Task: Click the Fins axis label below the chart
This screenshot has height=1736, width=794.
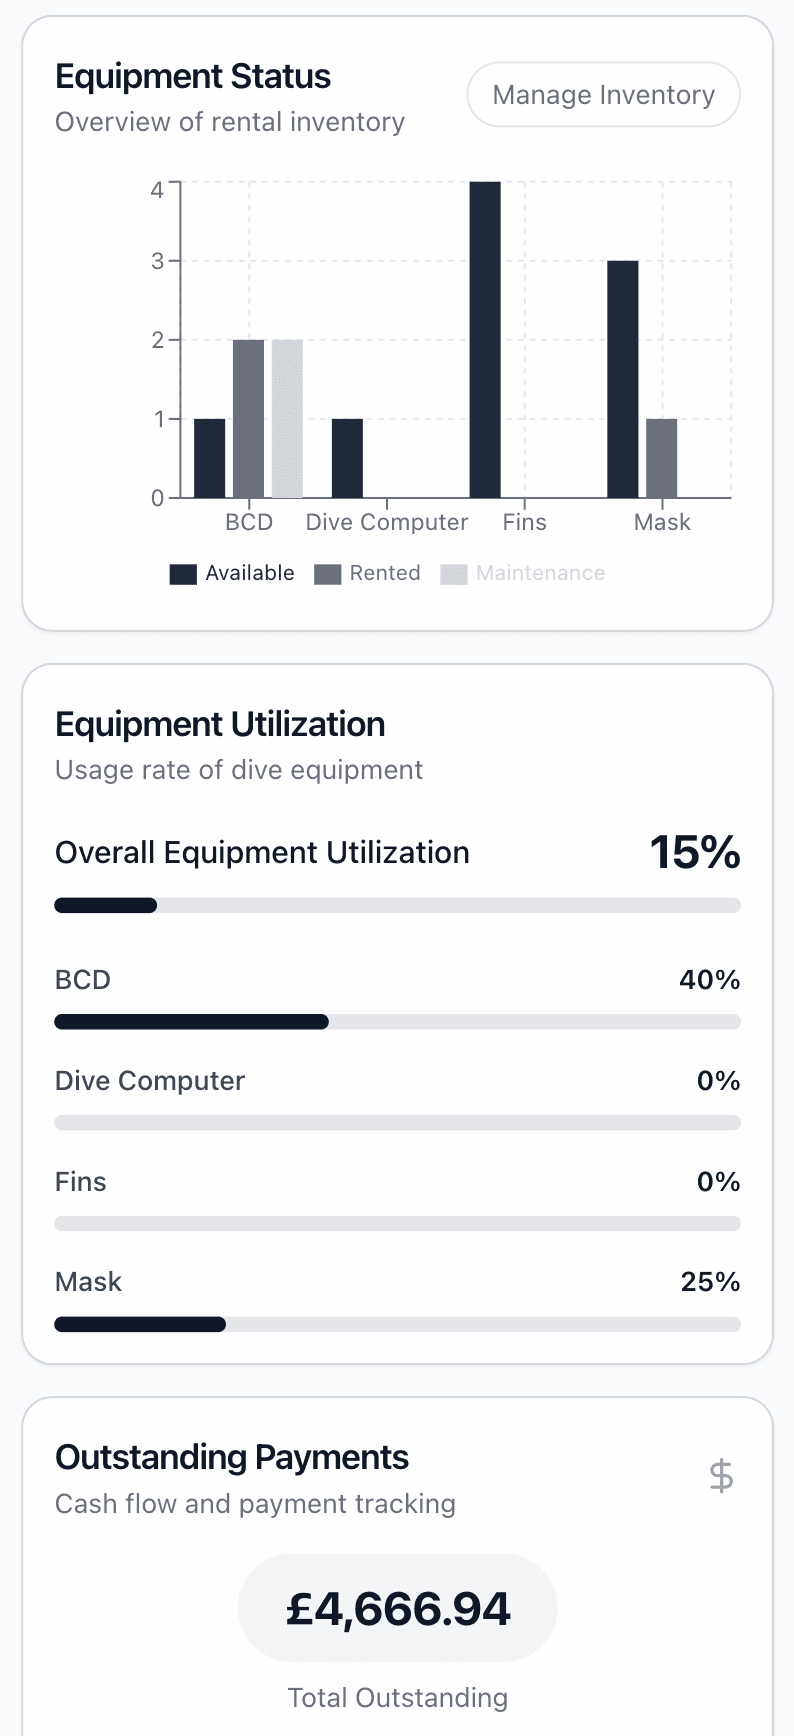Action: pos(524,521)
